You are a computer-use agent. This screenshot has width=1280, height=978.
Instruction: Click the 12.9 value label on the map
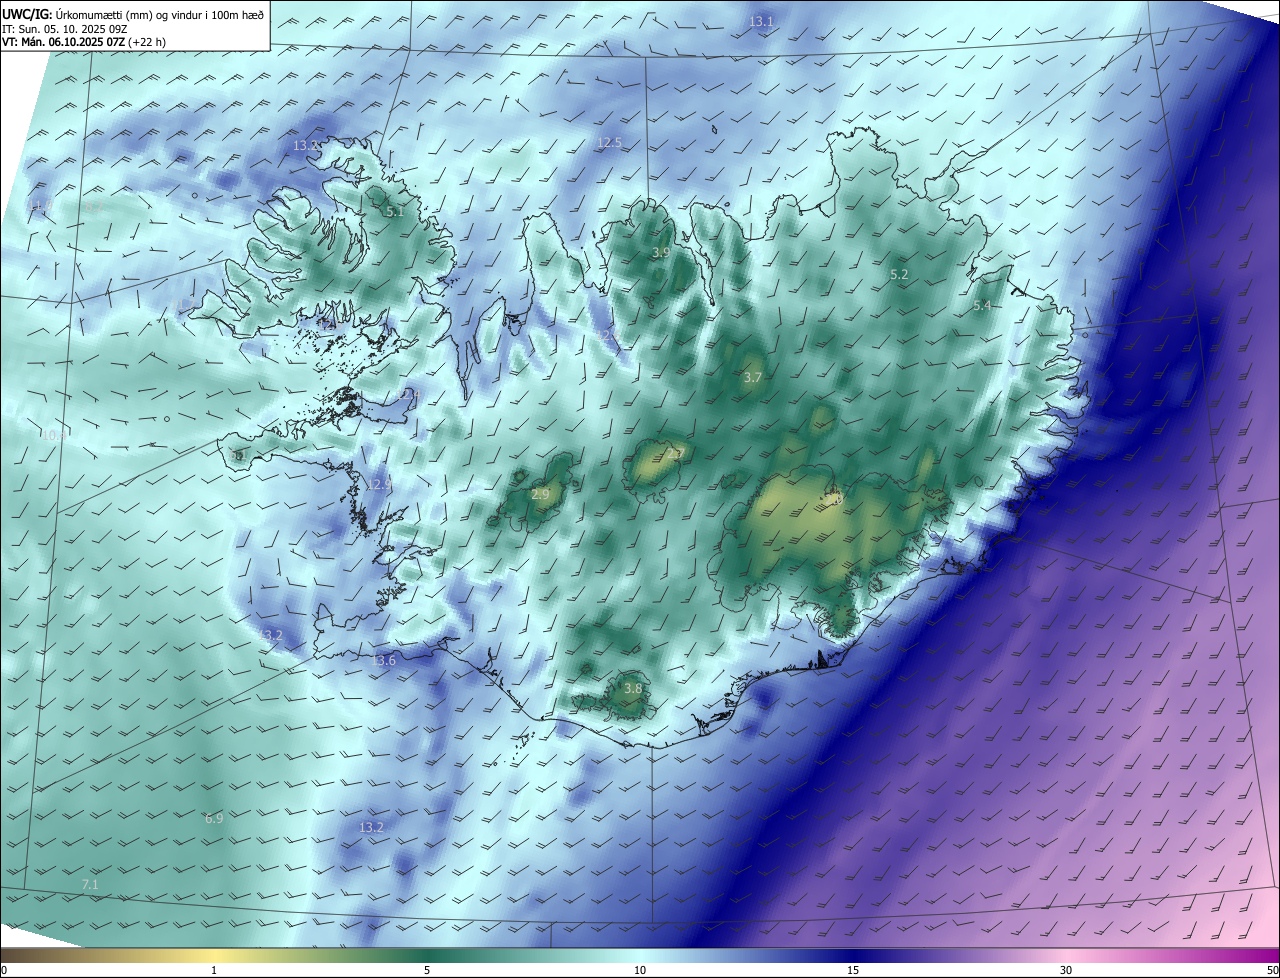coord(379,485)
